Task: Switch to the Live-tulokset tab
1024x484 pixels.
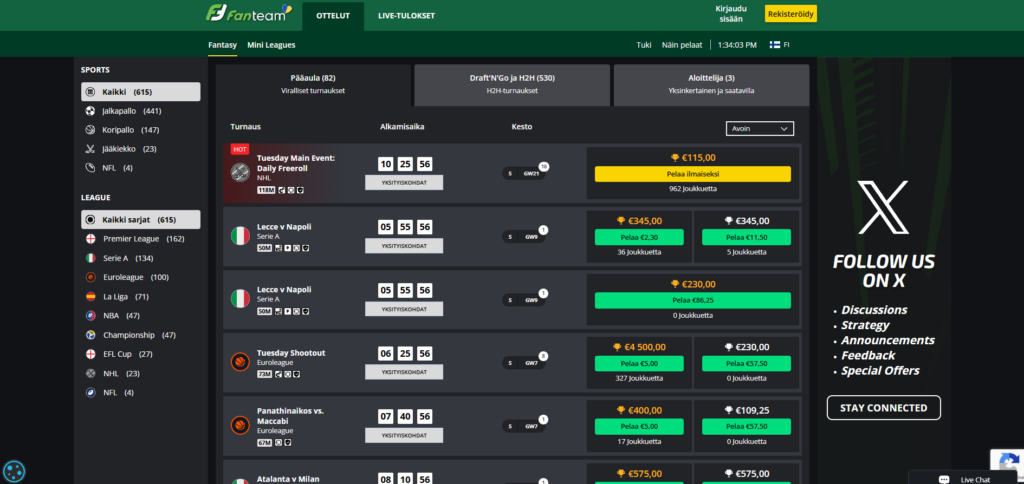Action: [406, 15]
